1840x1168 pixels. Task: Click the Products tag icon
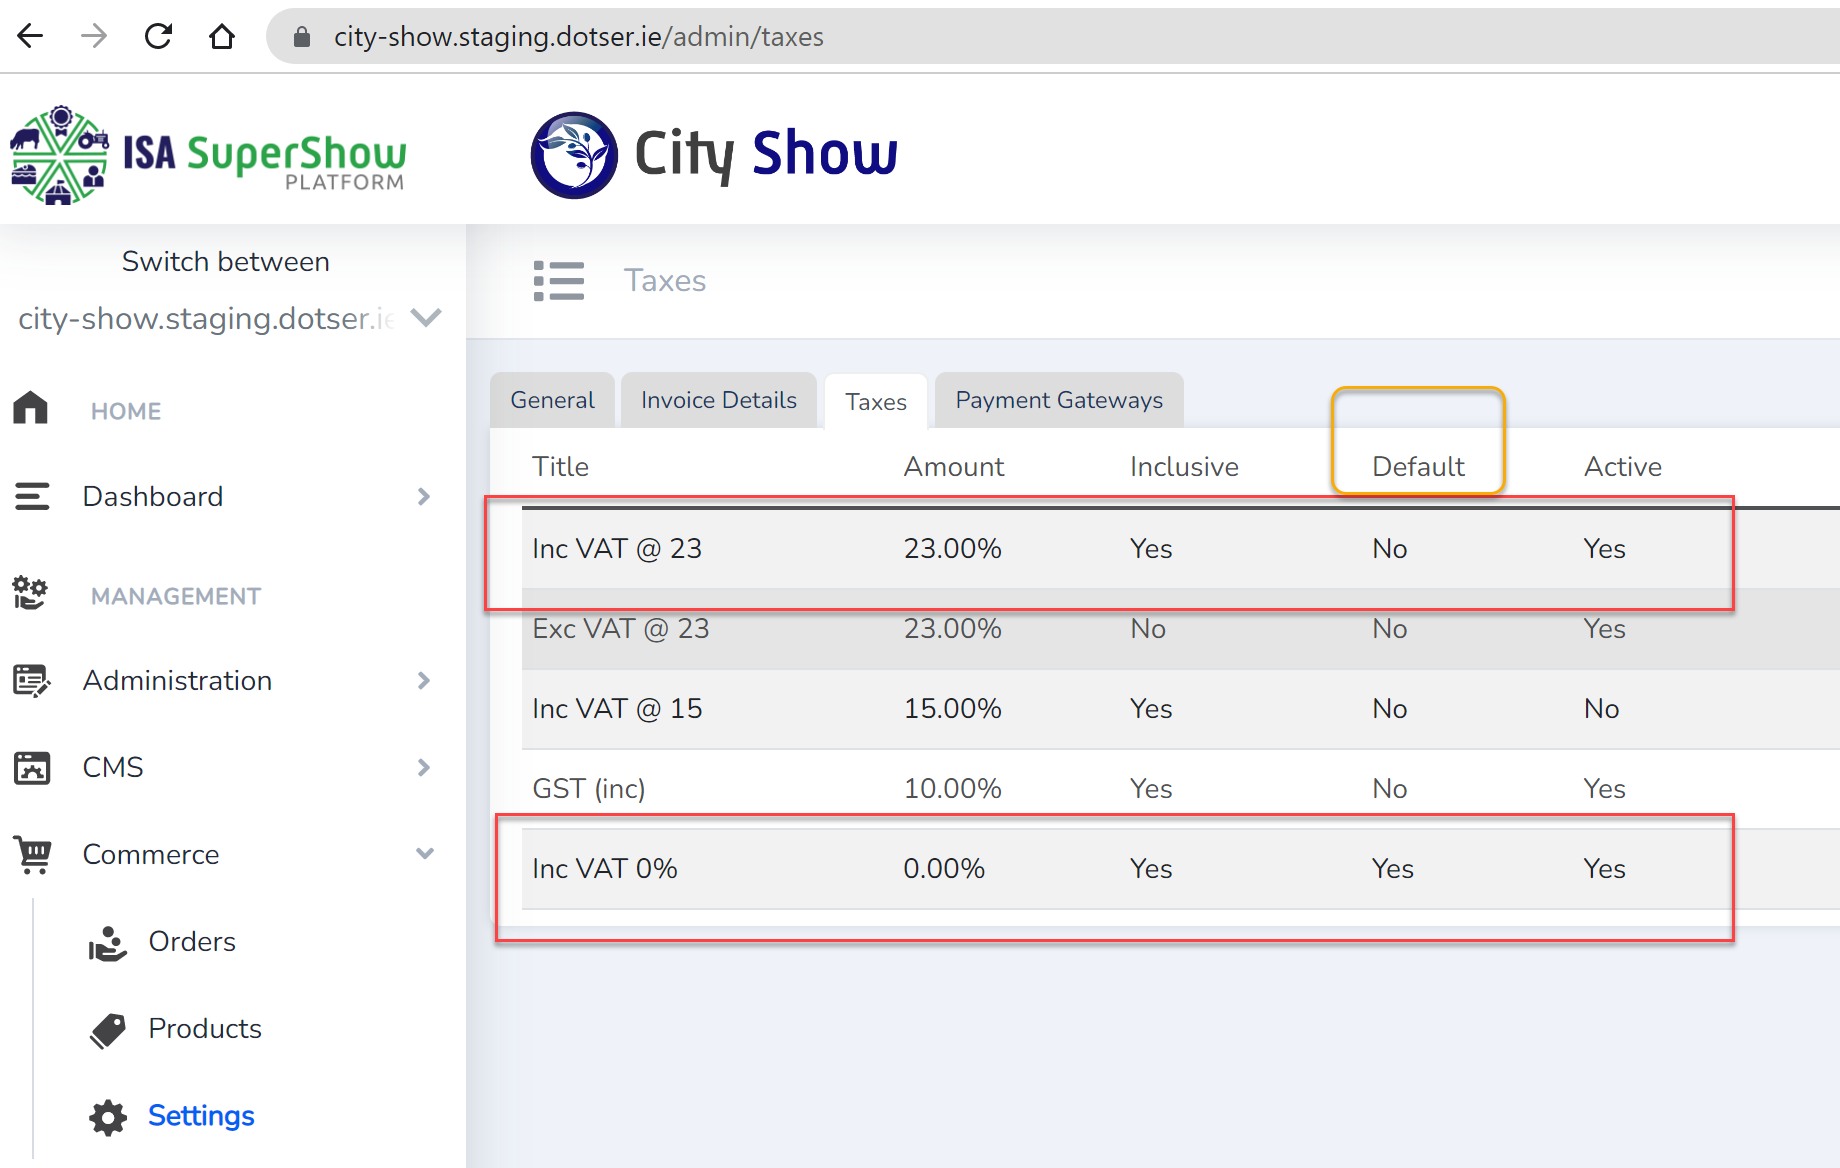(108, 1029)
